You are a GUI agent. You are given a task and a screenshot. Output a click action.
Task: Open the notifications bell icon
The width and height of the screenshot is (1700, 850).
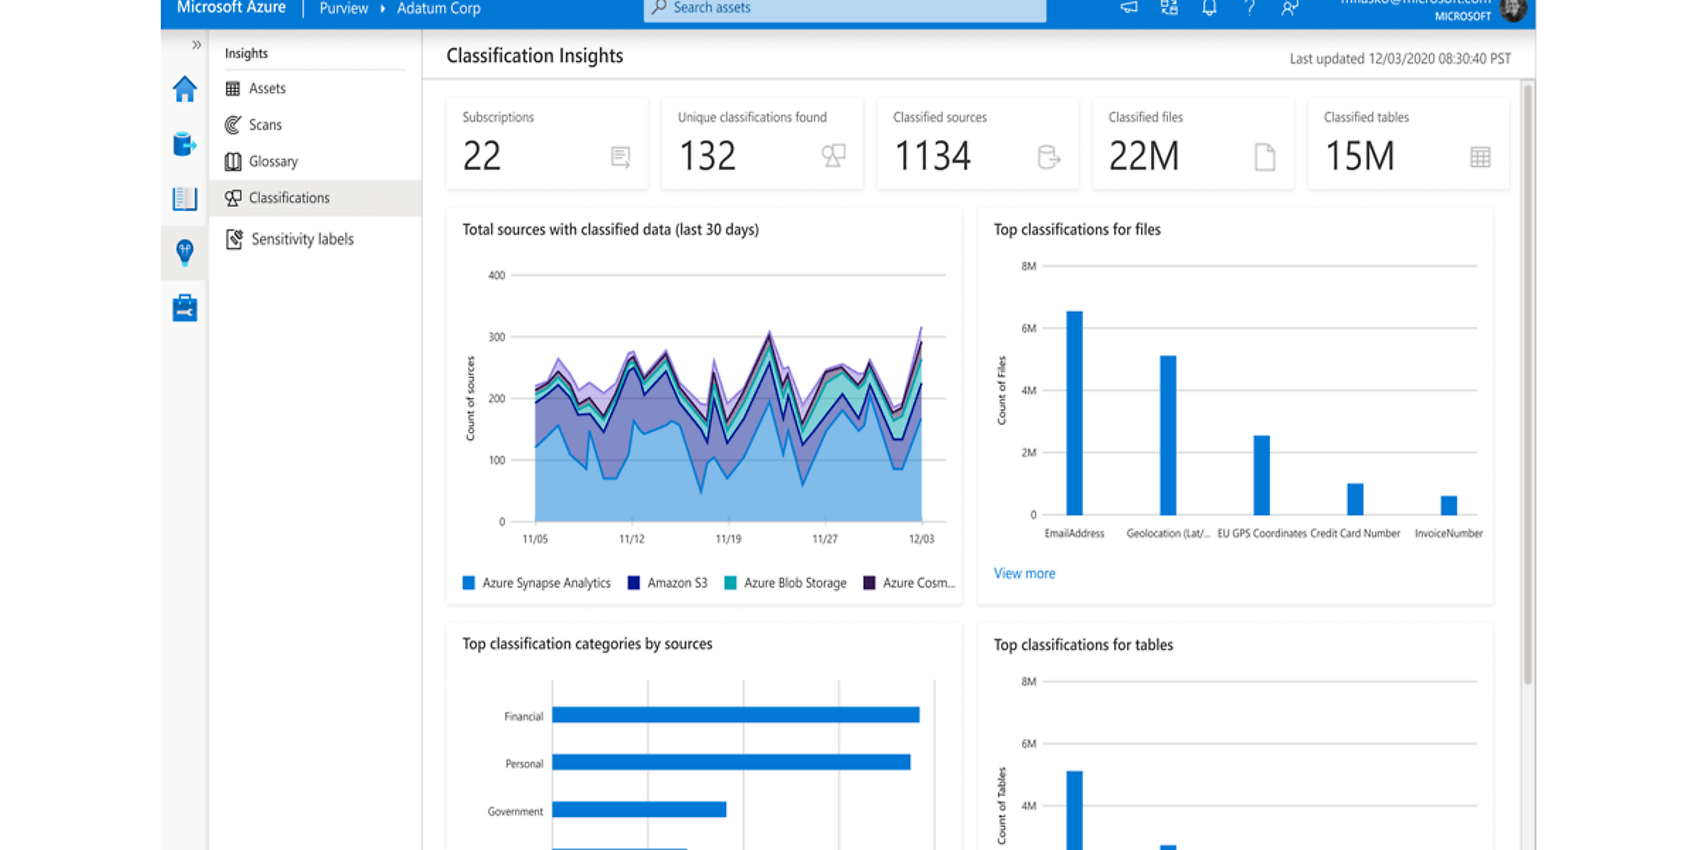coord(1209,8)
